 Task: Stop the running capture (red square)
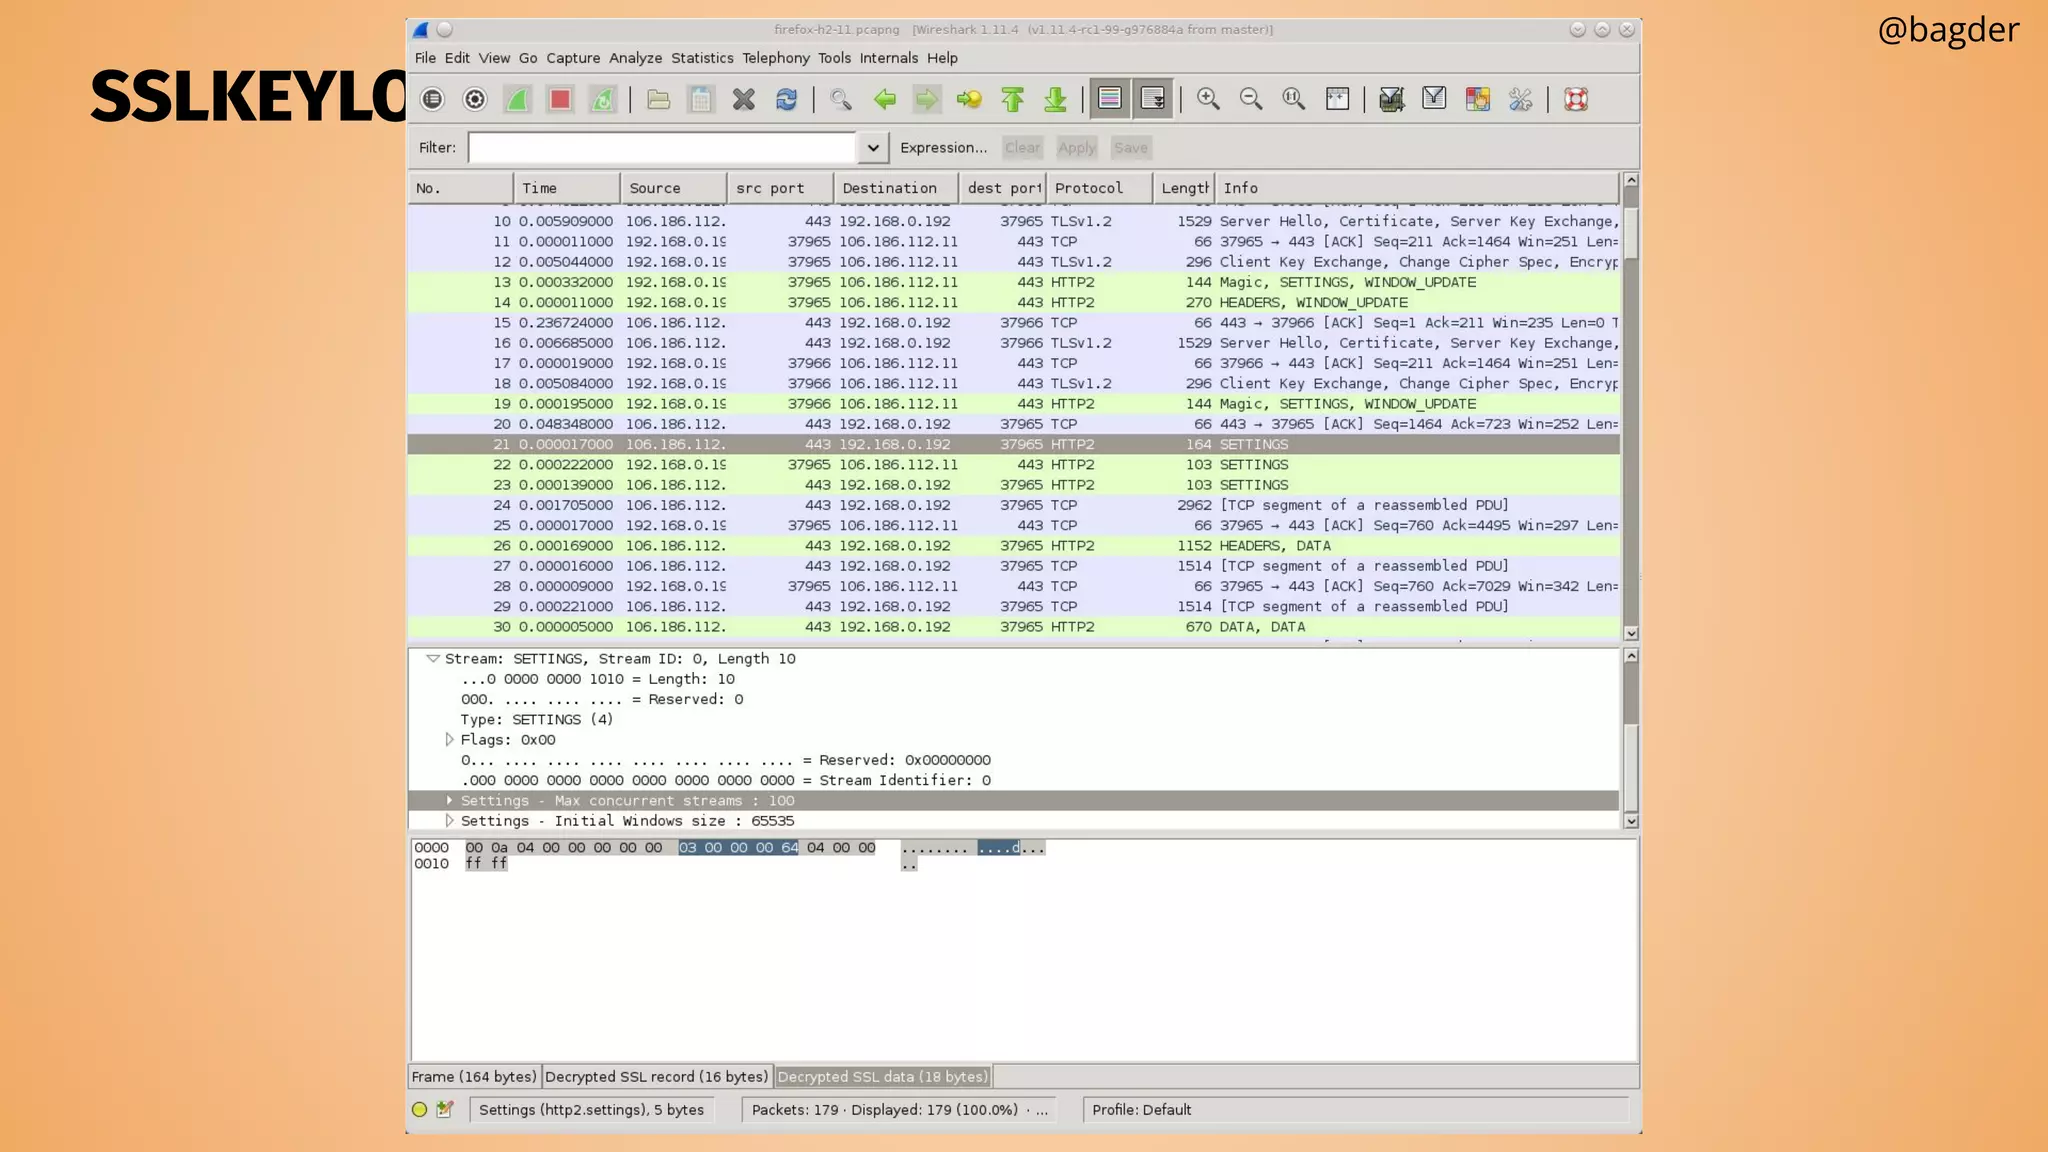(560, 99)
